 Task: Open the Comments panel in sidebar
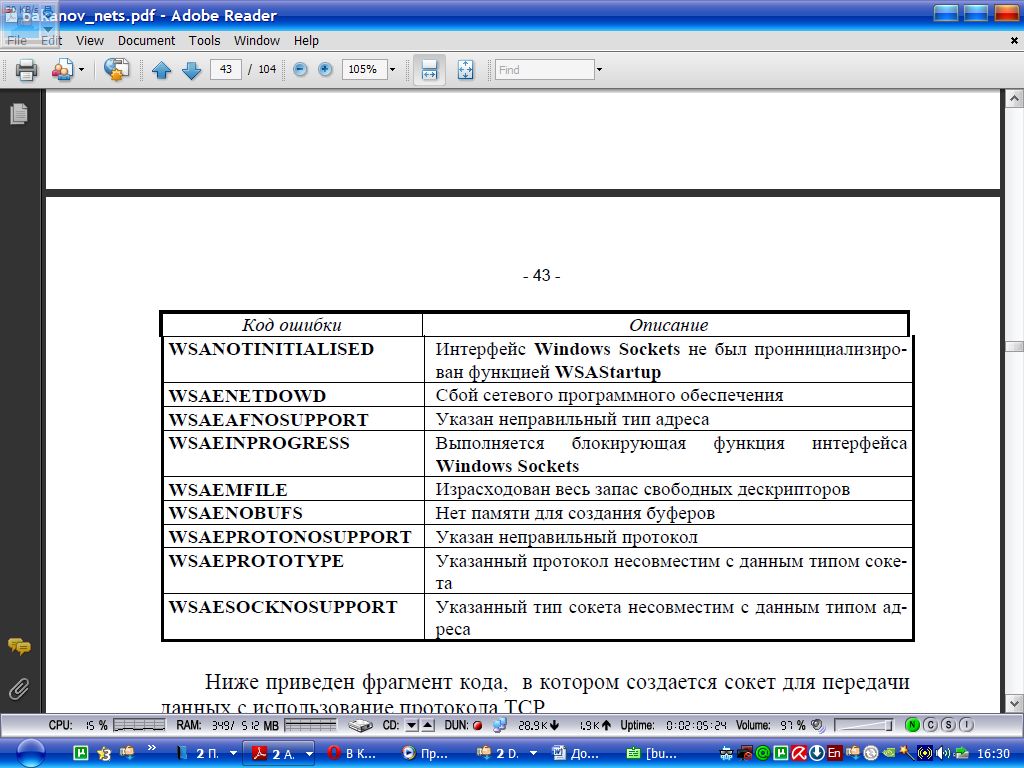click(x=19, y=647)
